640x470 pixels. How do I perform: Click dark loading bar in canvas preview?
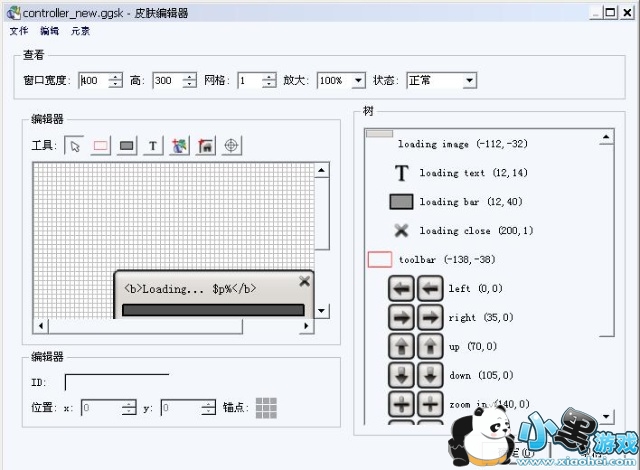click(x=213, y=310)
